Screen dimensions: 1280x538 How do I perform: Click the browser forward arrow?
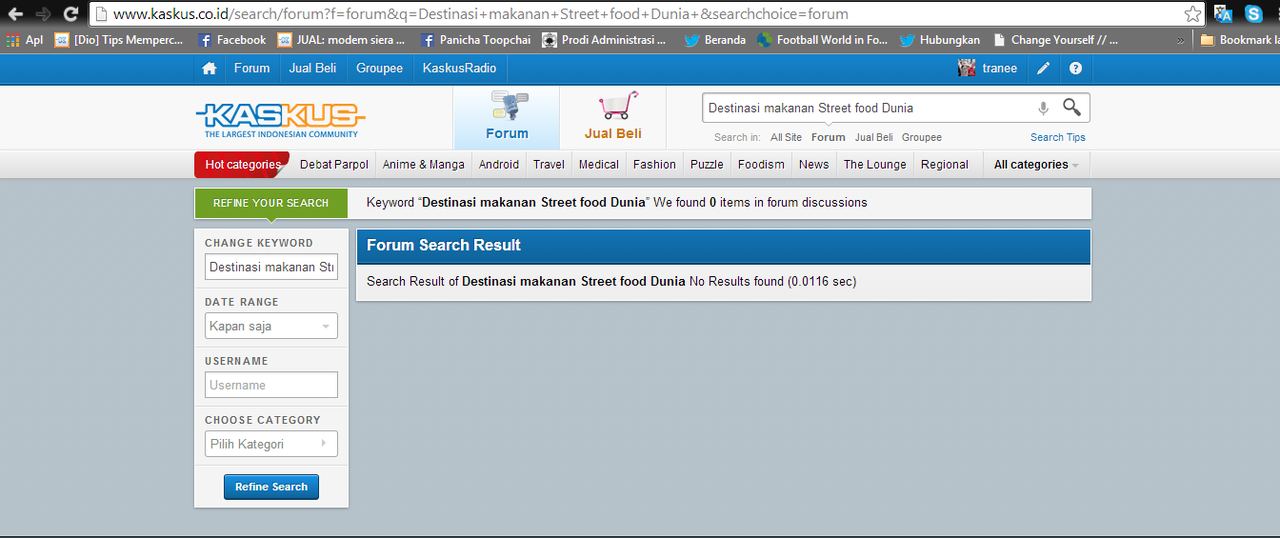pos(43,14)
